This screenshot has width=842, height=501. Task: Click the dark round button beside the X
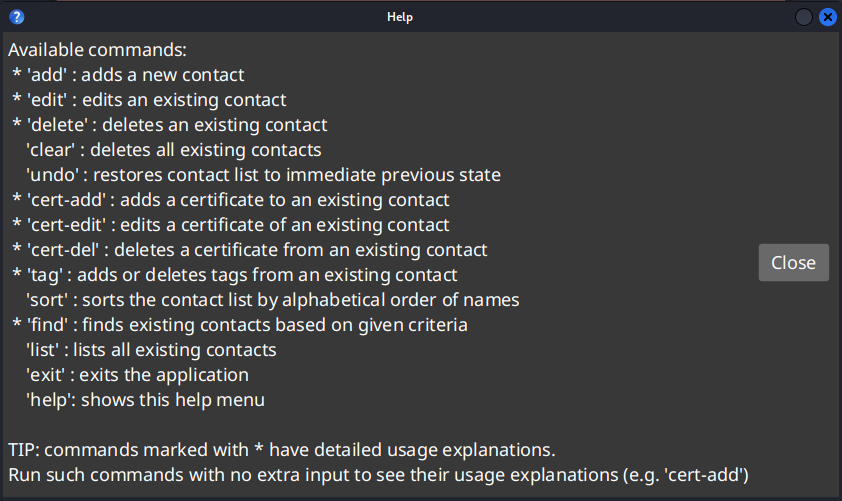[804, 17]
